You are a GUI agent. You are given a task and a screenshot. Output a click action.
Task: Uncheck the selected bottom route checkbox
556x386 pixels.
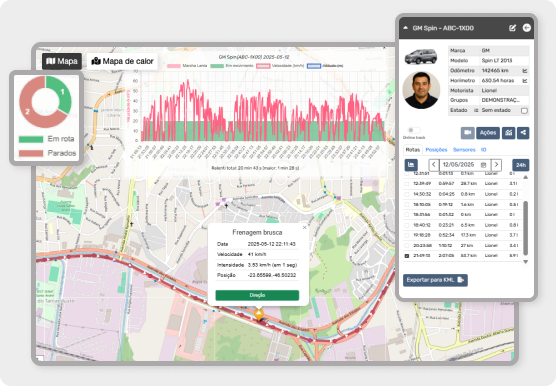coord(407,256)
